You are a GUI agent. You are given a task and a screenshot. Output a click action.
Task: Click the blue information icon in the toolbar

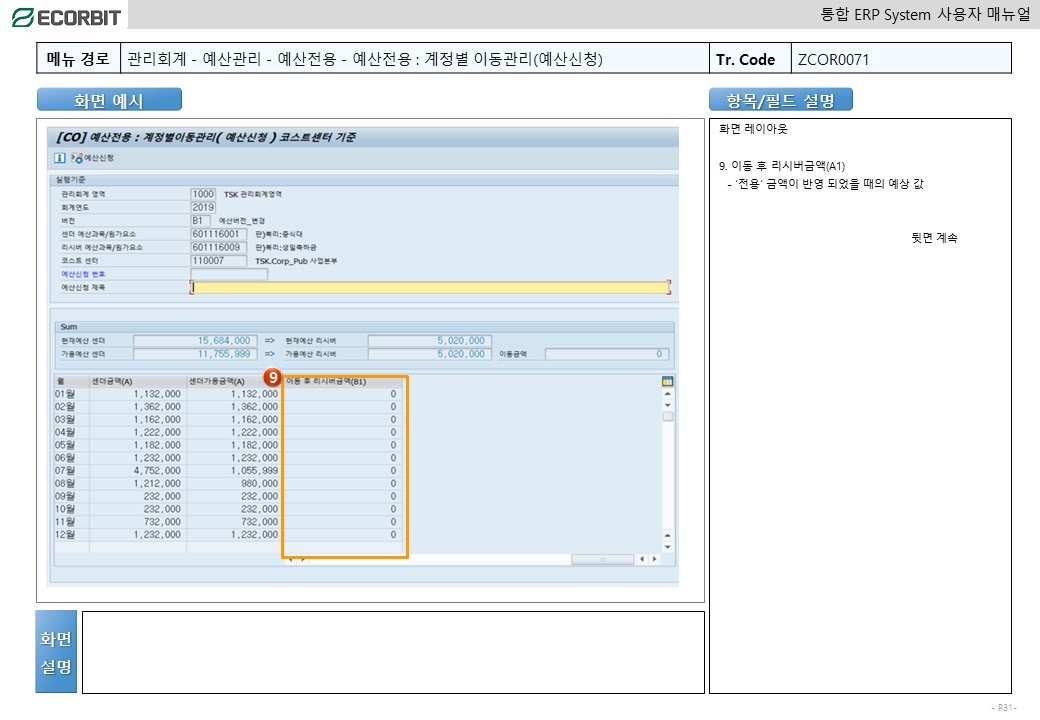[x=59, y=158]
